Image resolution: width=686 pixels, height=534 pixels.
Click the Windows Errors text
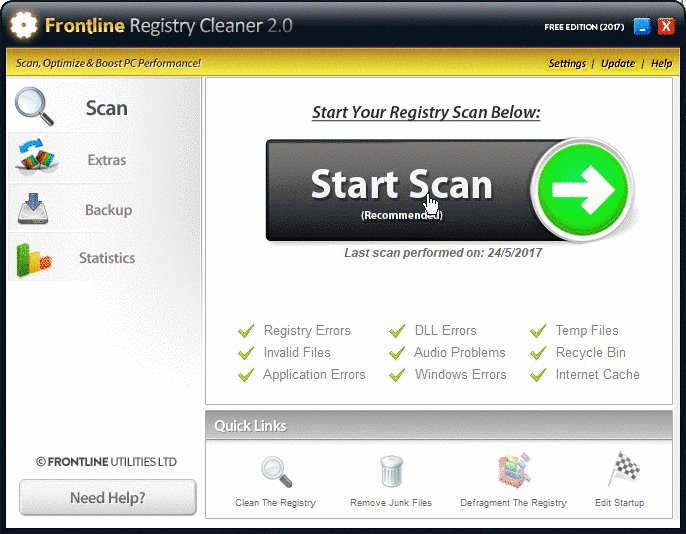point(460,374)
